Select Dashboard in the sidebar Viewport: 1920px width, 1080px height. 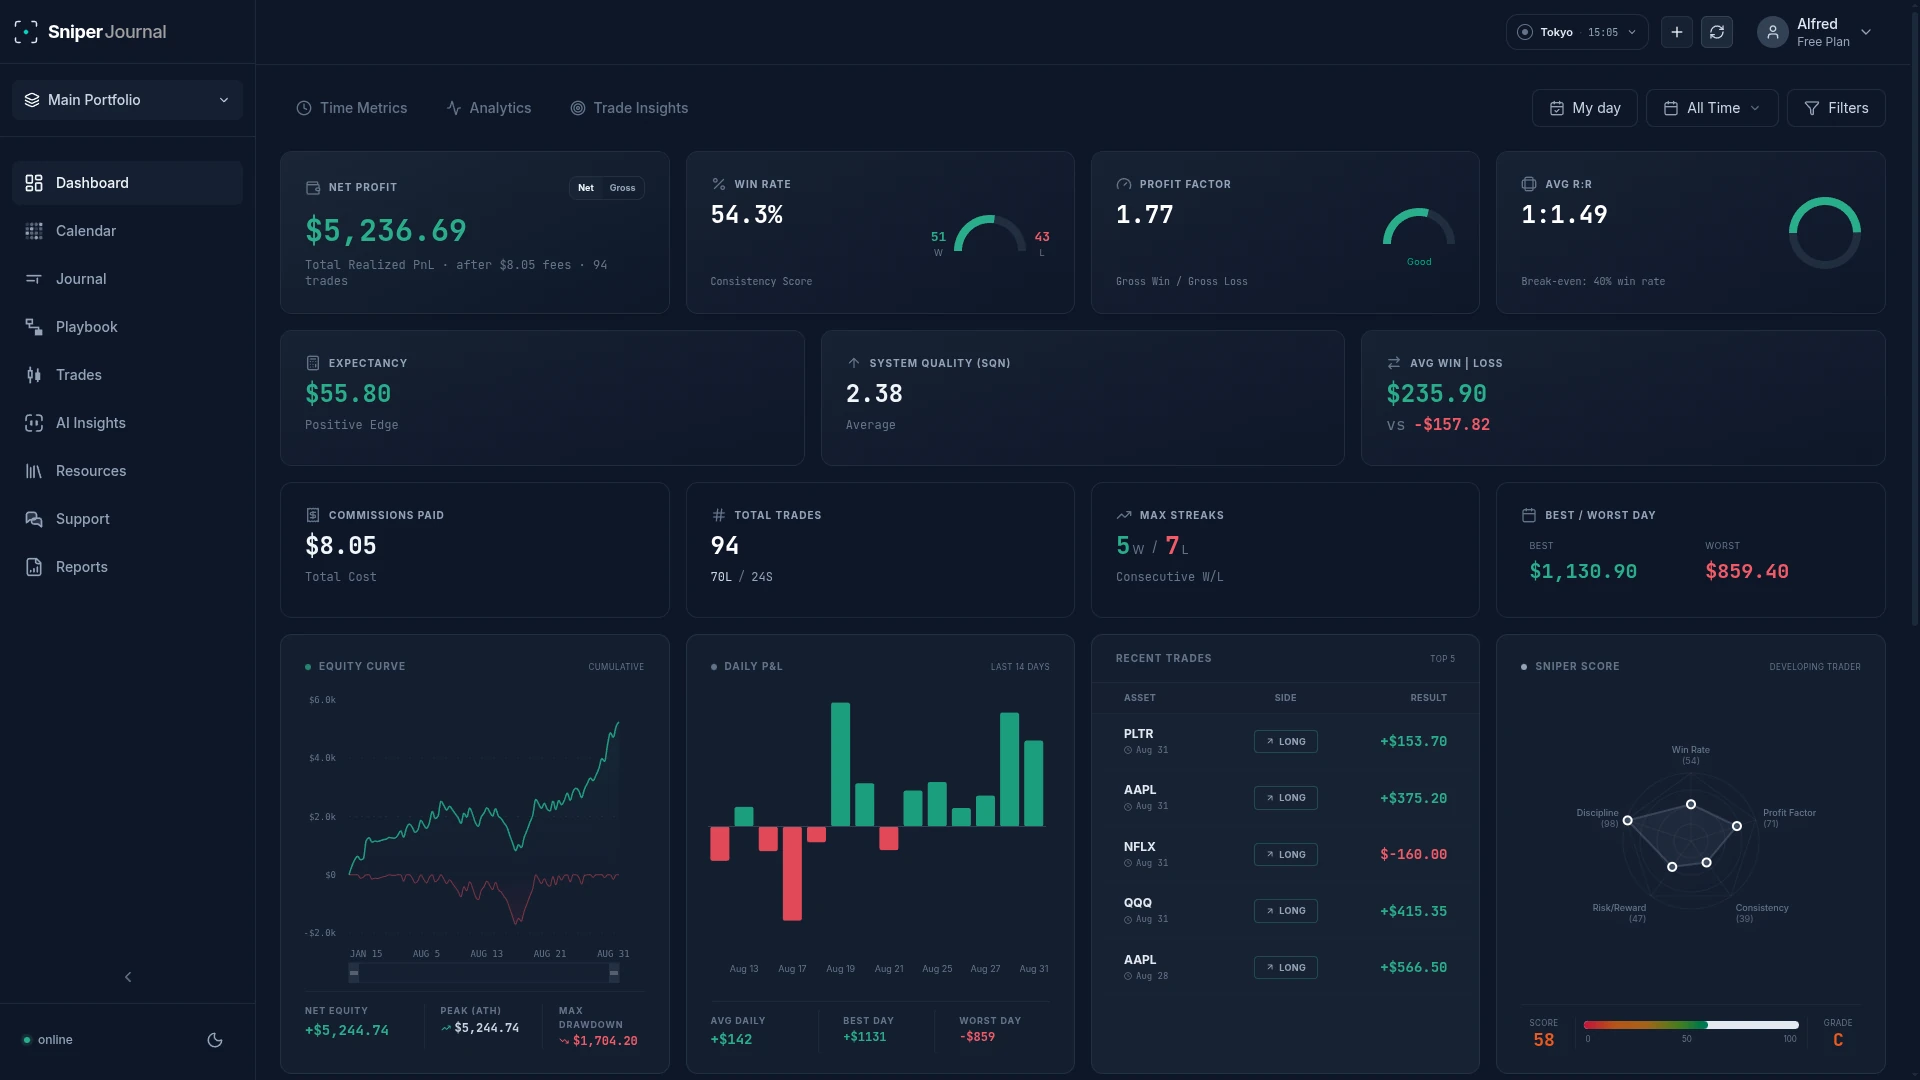pos(128,183)
